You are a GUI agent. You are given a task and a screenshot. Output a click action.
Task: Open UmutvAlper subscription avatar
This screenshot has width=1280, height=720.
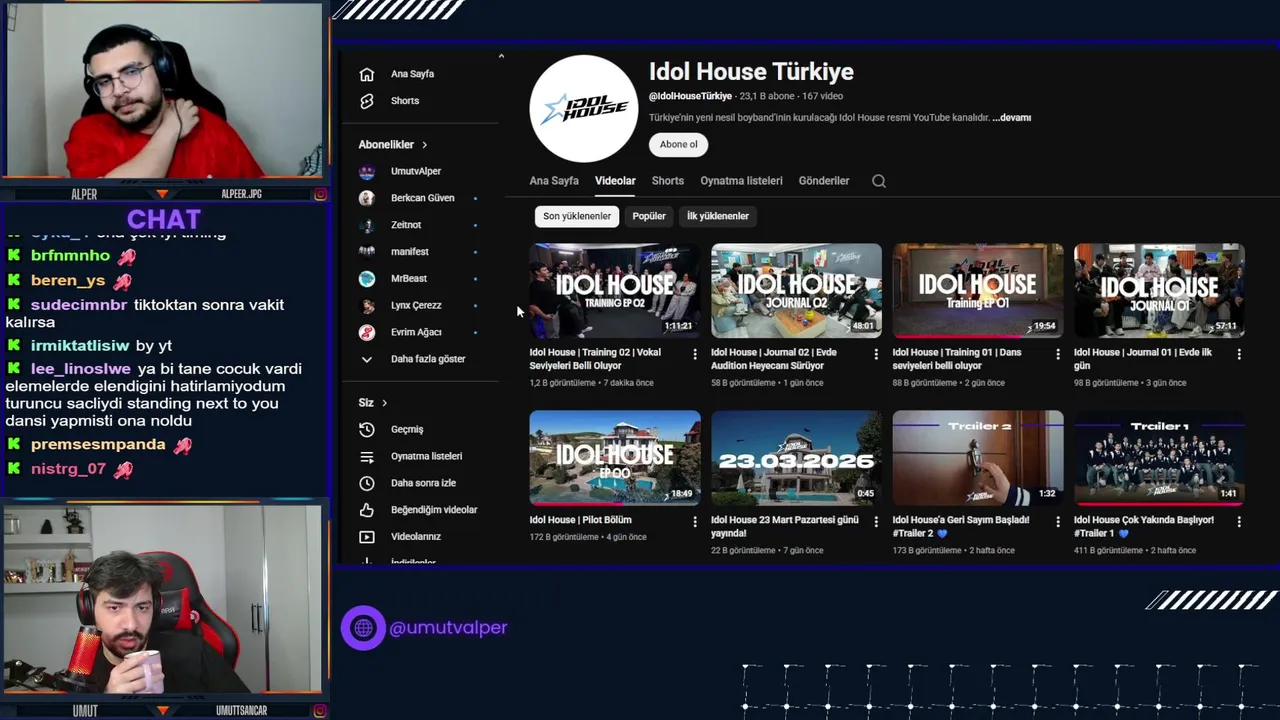point(367,171)
